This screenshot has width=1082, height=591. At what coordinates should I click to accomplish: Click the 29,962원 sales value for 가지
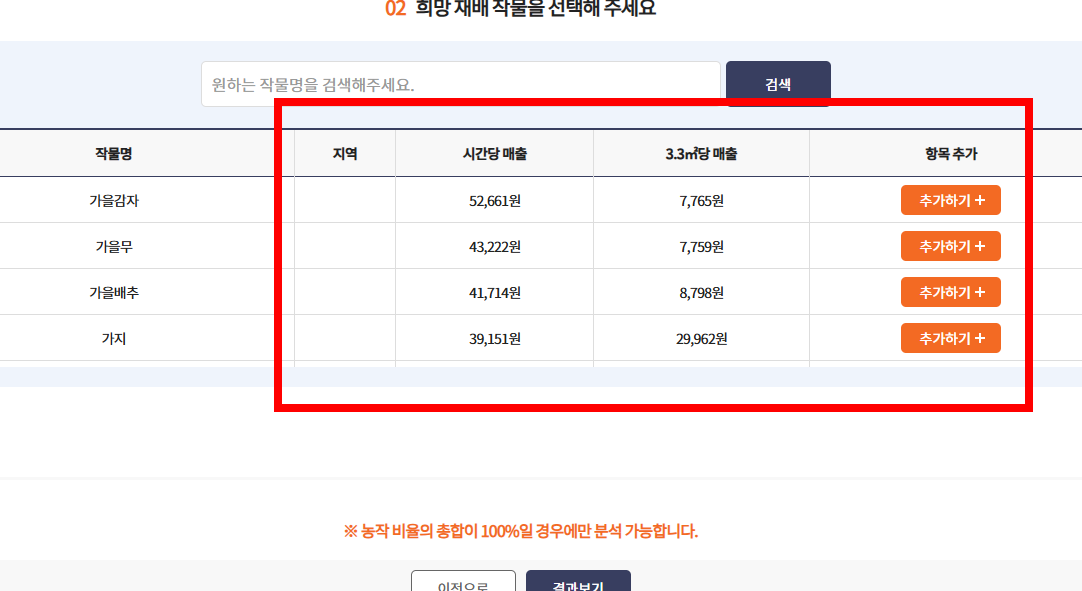pyautogui.click(x=701, y=337)
